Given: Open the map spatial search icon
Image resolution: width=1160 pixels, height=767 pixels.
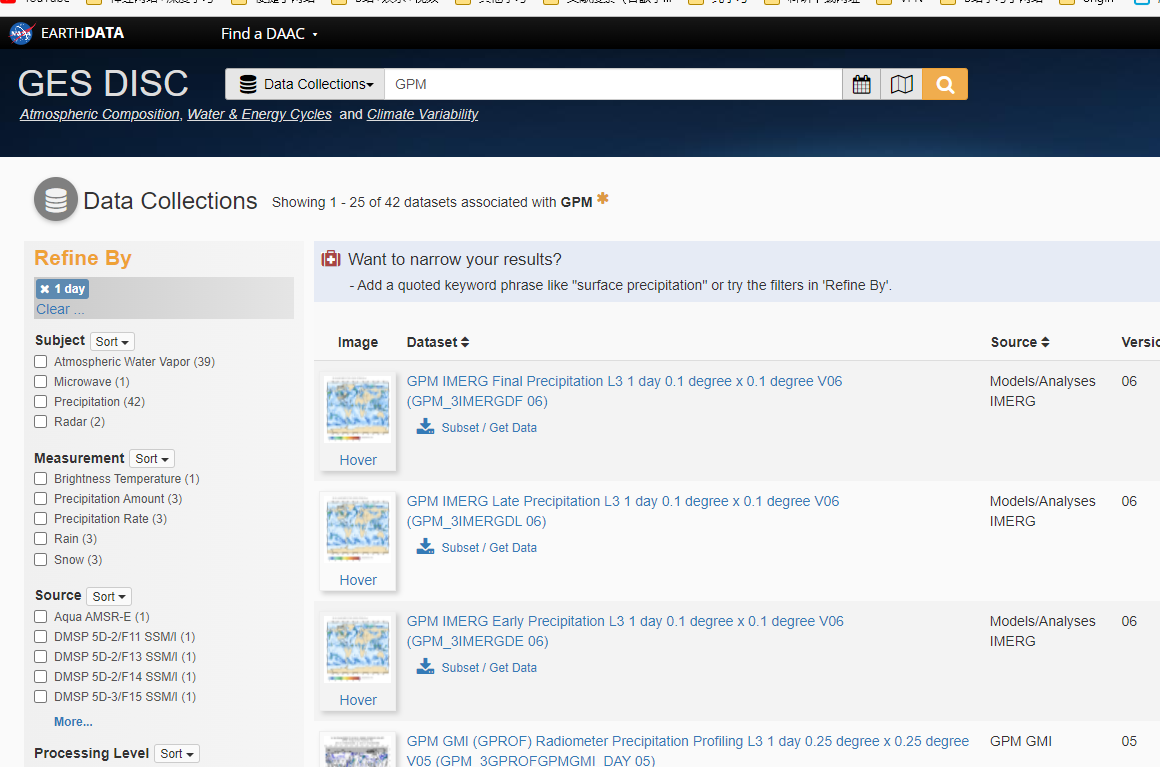Looking at the screenshot, I should 902,84.
